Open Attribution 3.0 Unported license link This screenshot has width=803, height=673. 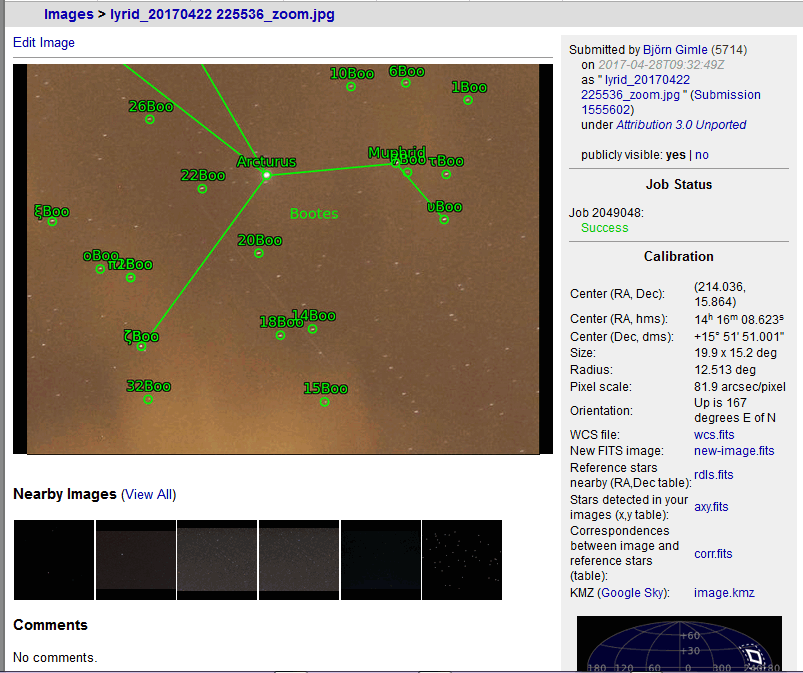(681, 125)
